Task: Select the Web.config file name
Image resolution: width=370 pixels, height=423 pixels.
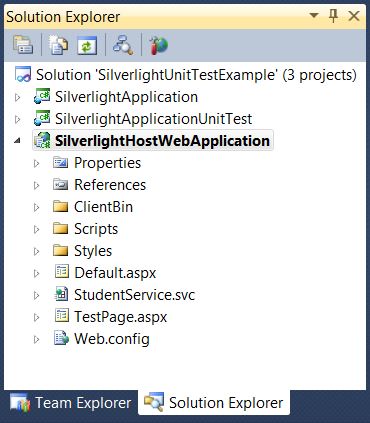Action: click(x=112, y=339)
